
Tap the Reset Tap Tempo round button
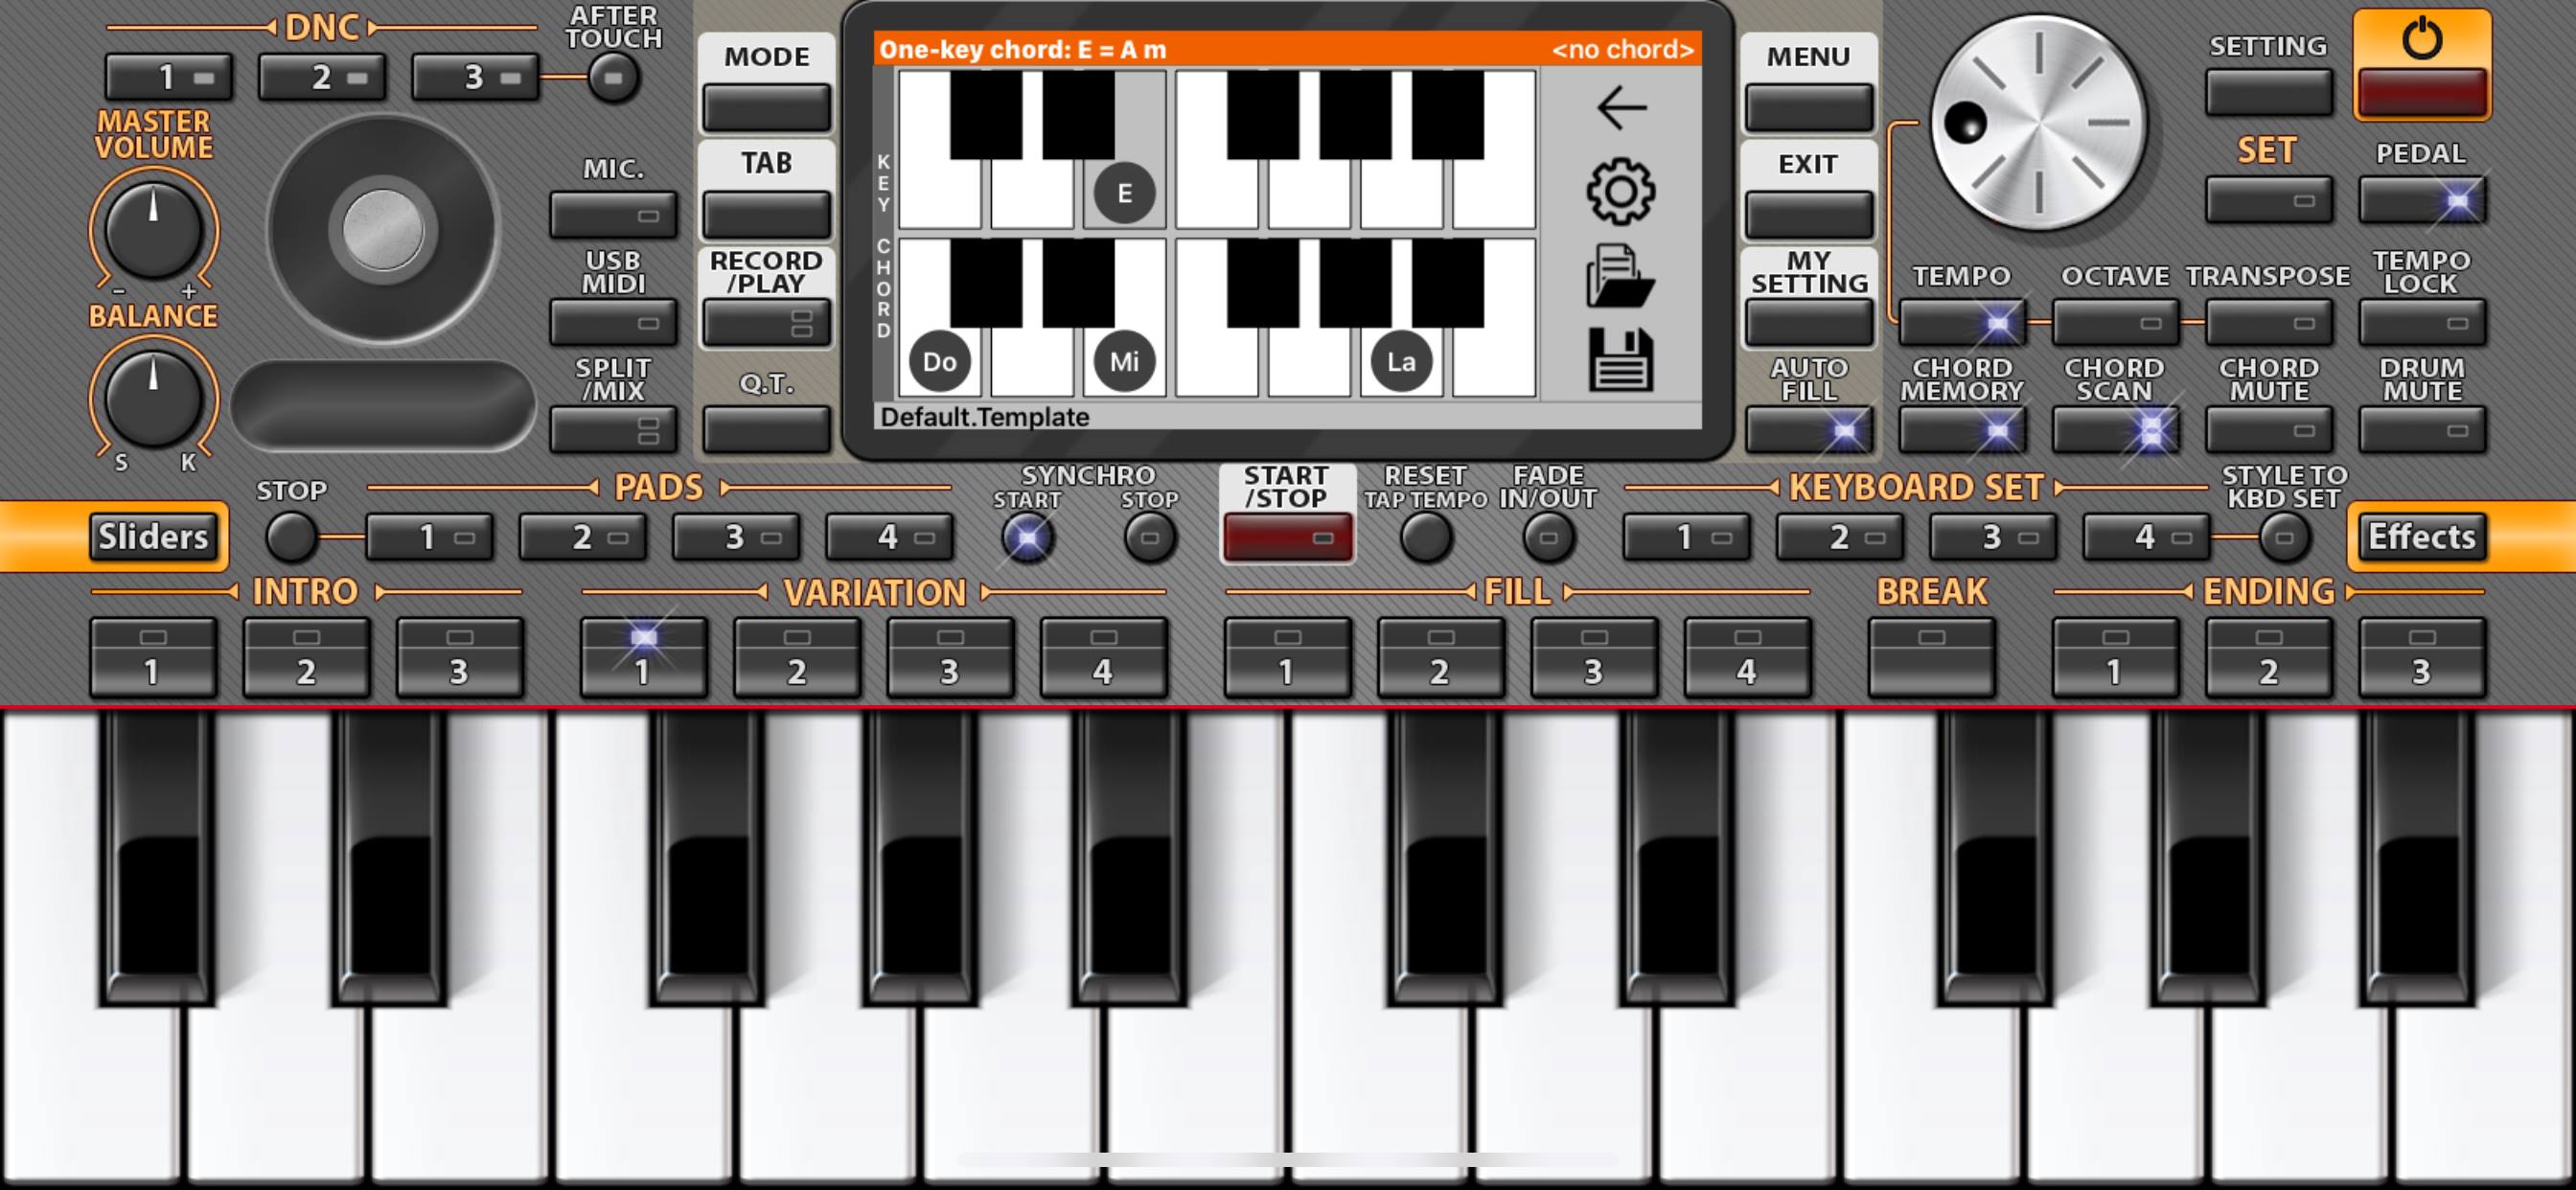[x=1425, y=537]
